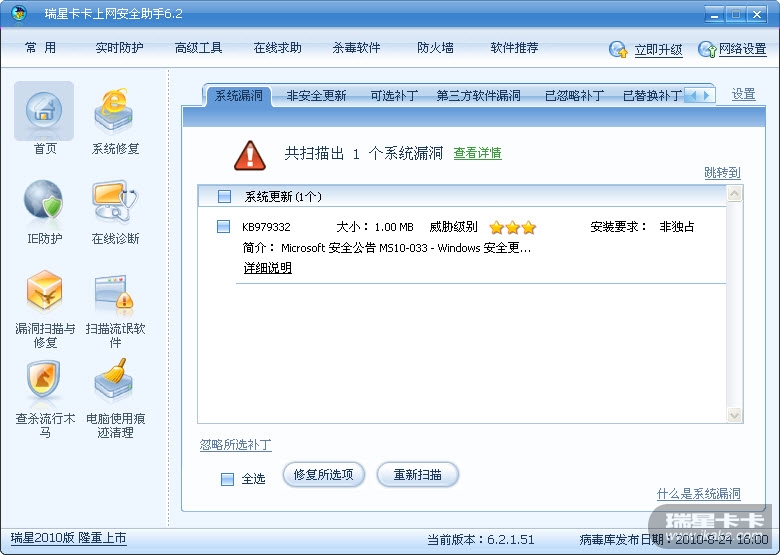Open the 在线求助 menu

278,48
